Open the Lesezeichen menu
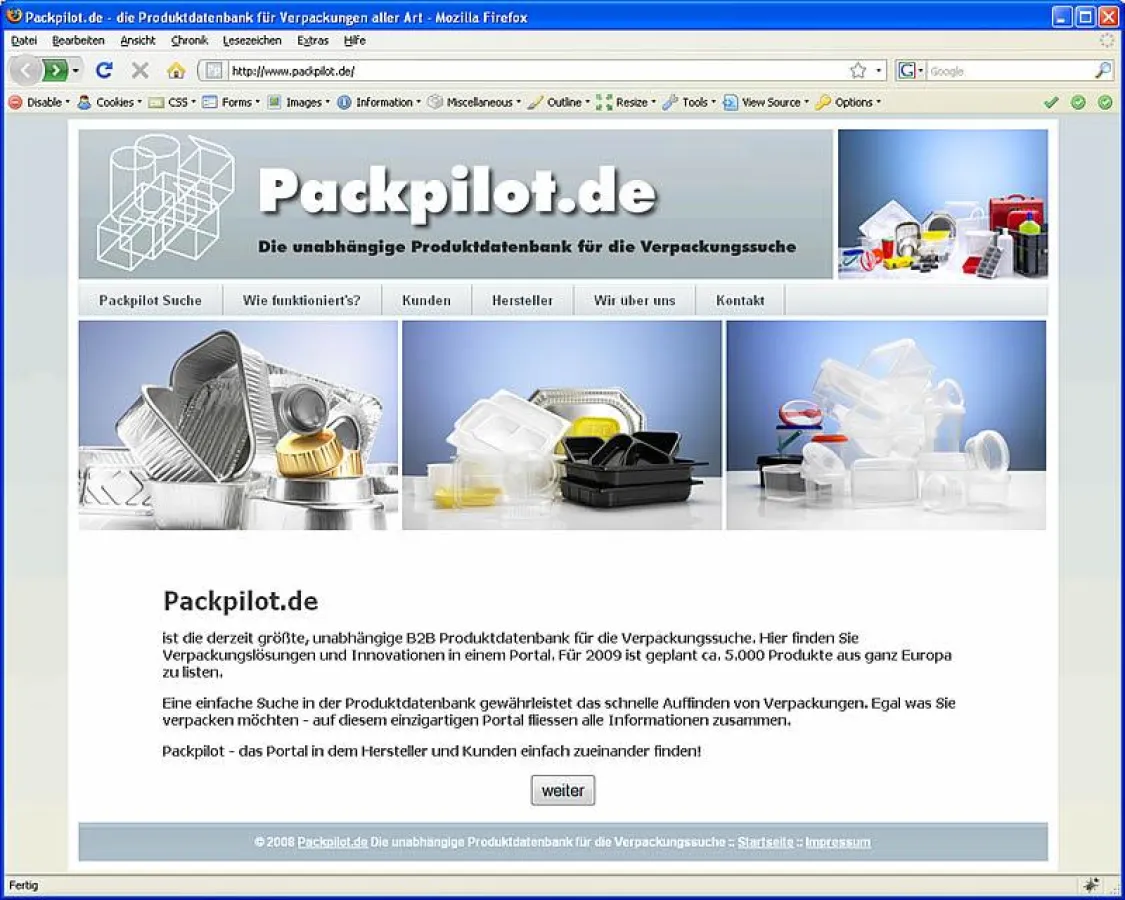 (x=252, y=41)
